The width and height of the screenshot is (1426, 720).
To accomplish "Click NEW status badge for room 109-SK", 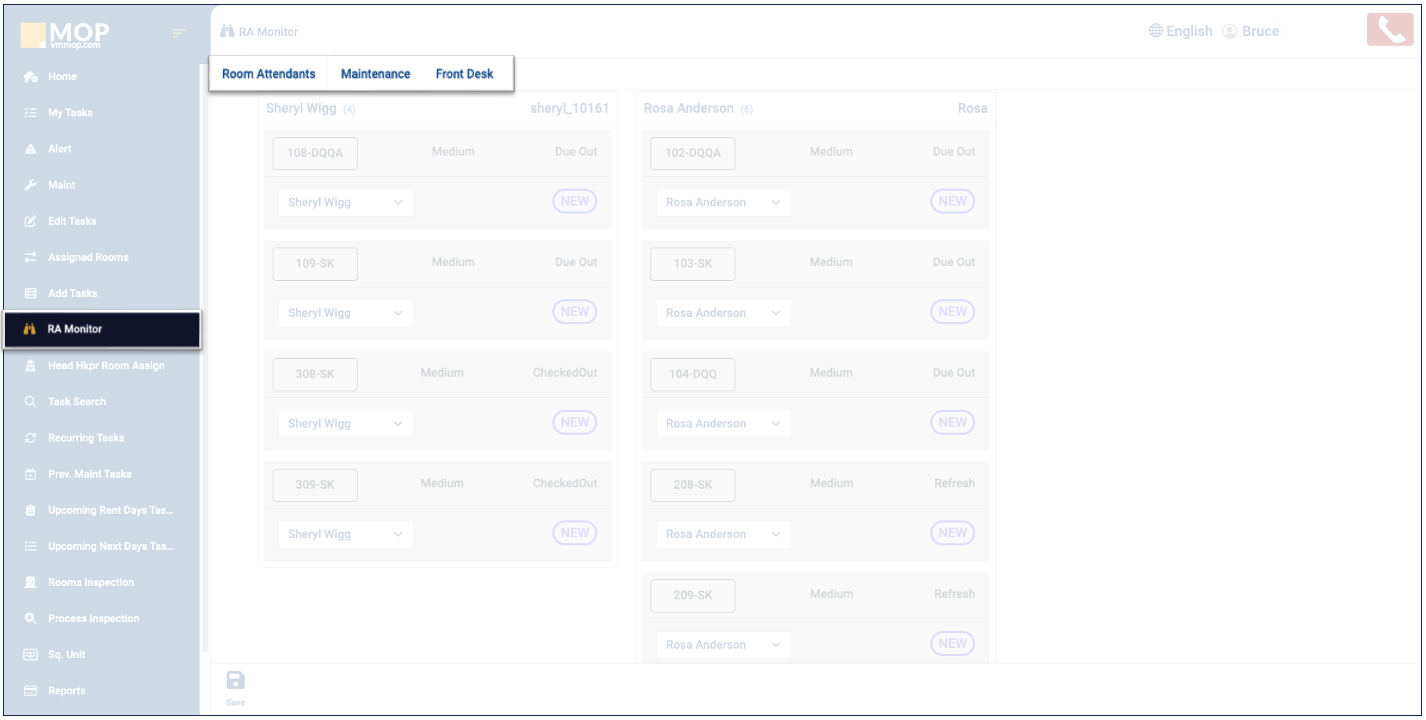I will click(x=574, y=312).
